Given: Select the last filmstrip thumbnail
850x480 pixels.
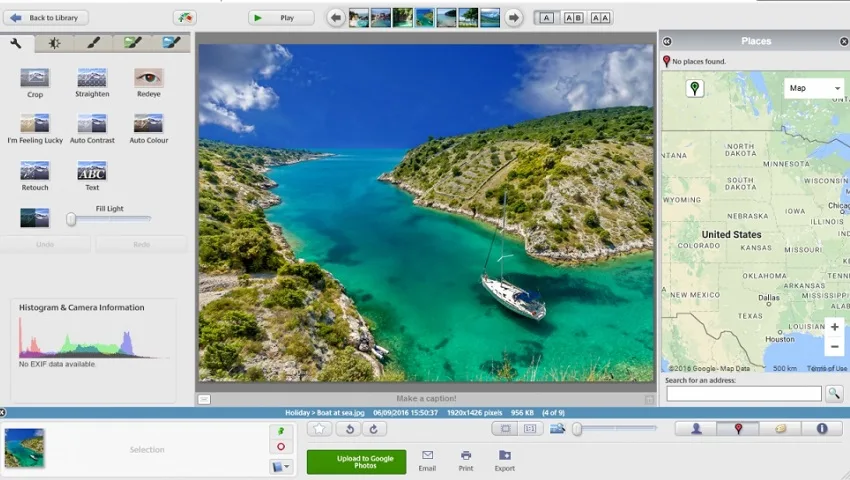Looking at the screenshot, I should tap(490, 18).
